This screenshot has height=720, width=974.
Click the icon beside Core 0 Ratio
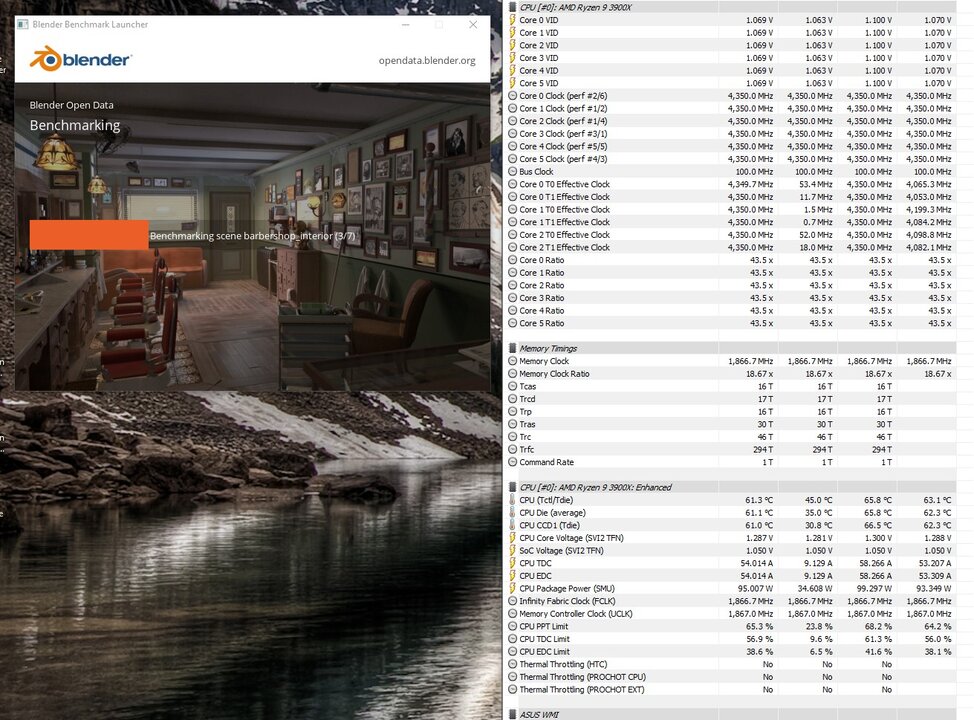[x=512, y=260]
